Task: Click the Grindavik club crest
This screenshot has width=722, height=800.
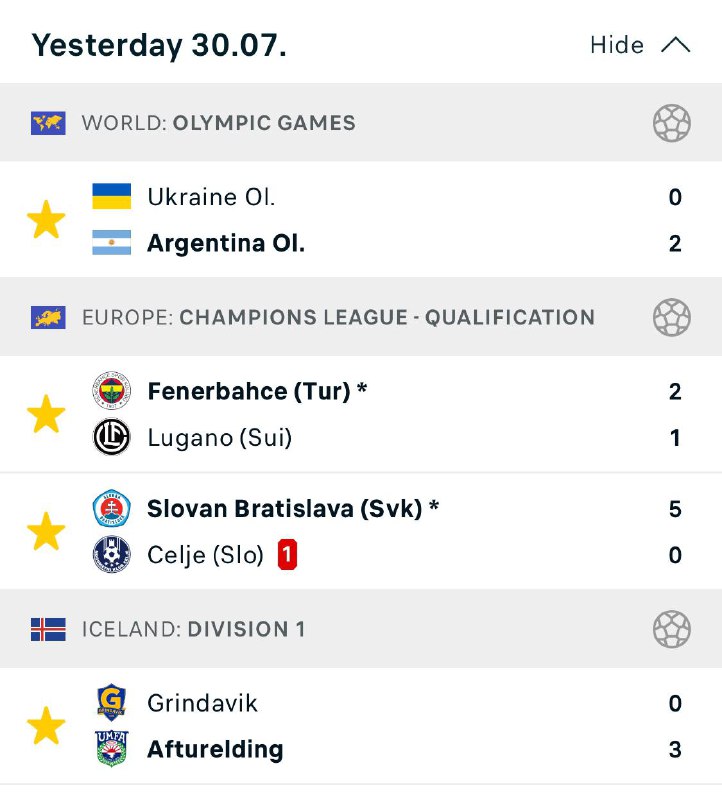Action: click(x=111, y=703)
